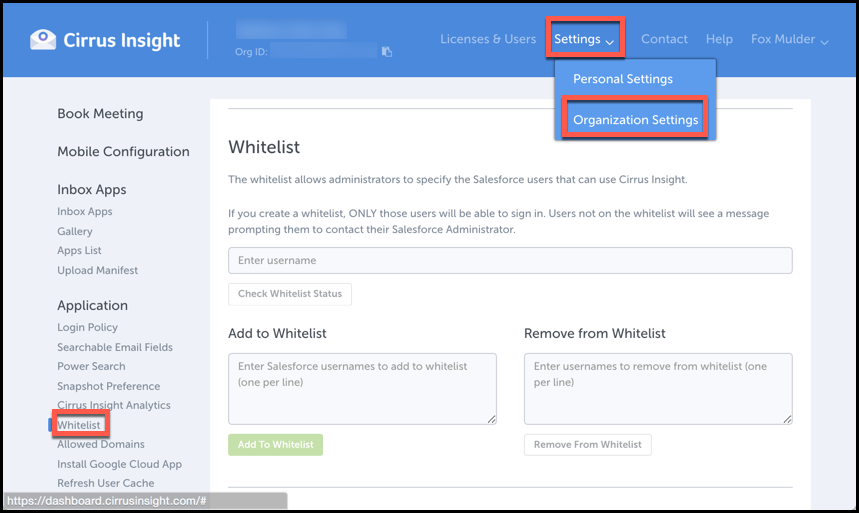859x513 pixels.
Task: Open Login Policy settings
Action: pyautogui.click(x=87, y=327)
